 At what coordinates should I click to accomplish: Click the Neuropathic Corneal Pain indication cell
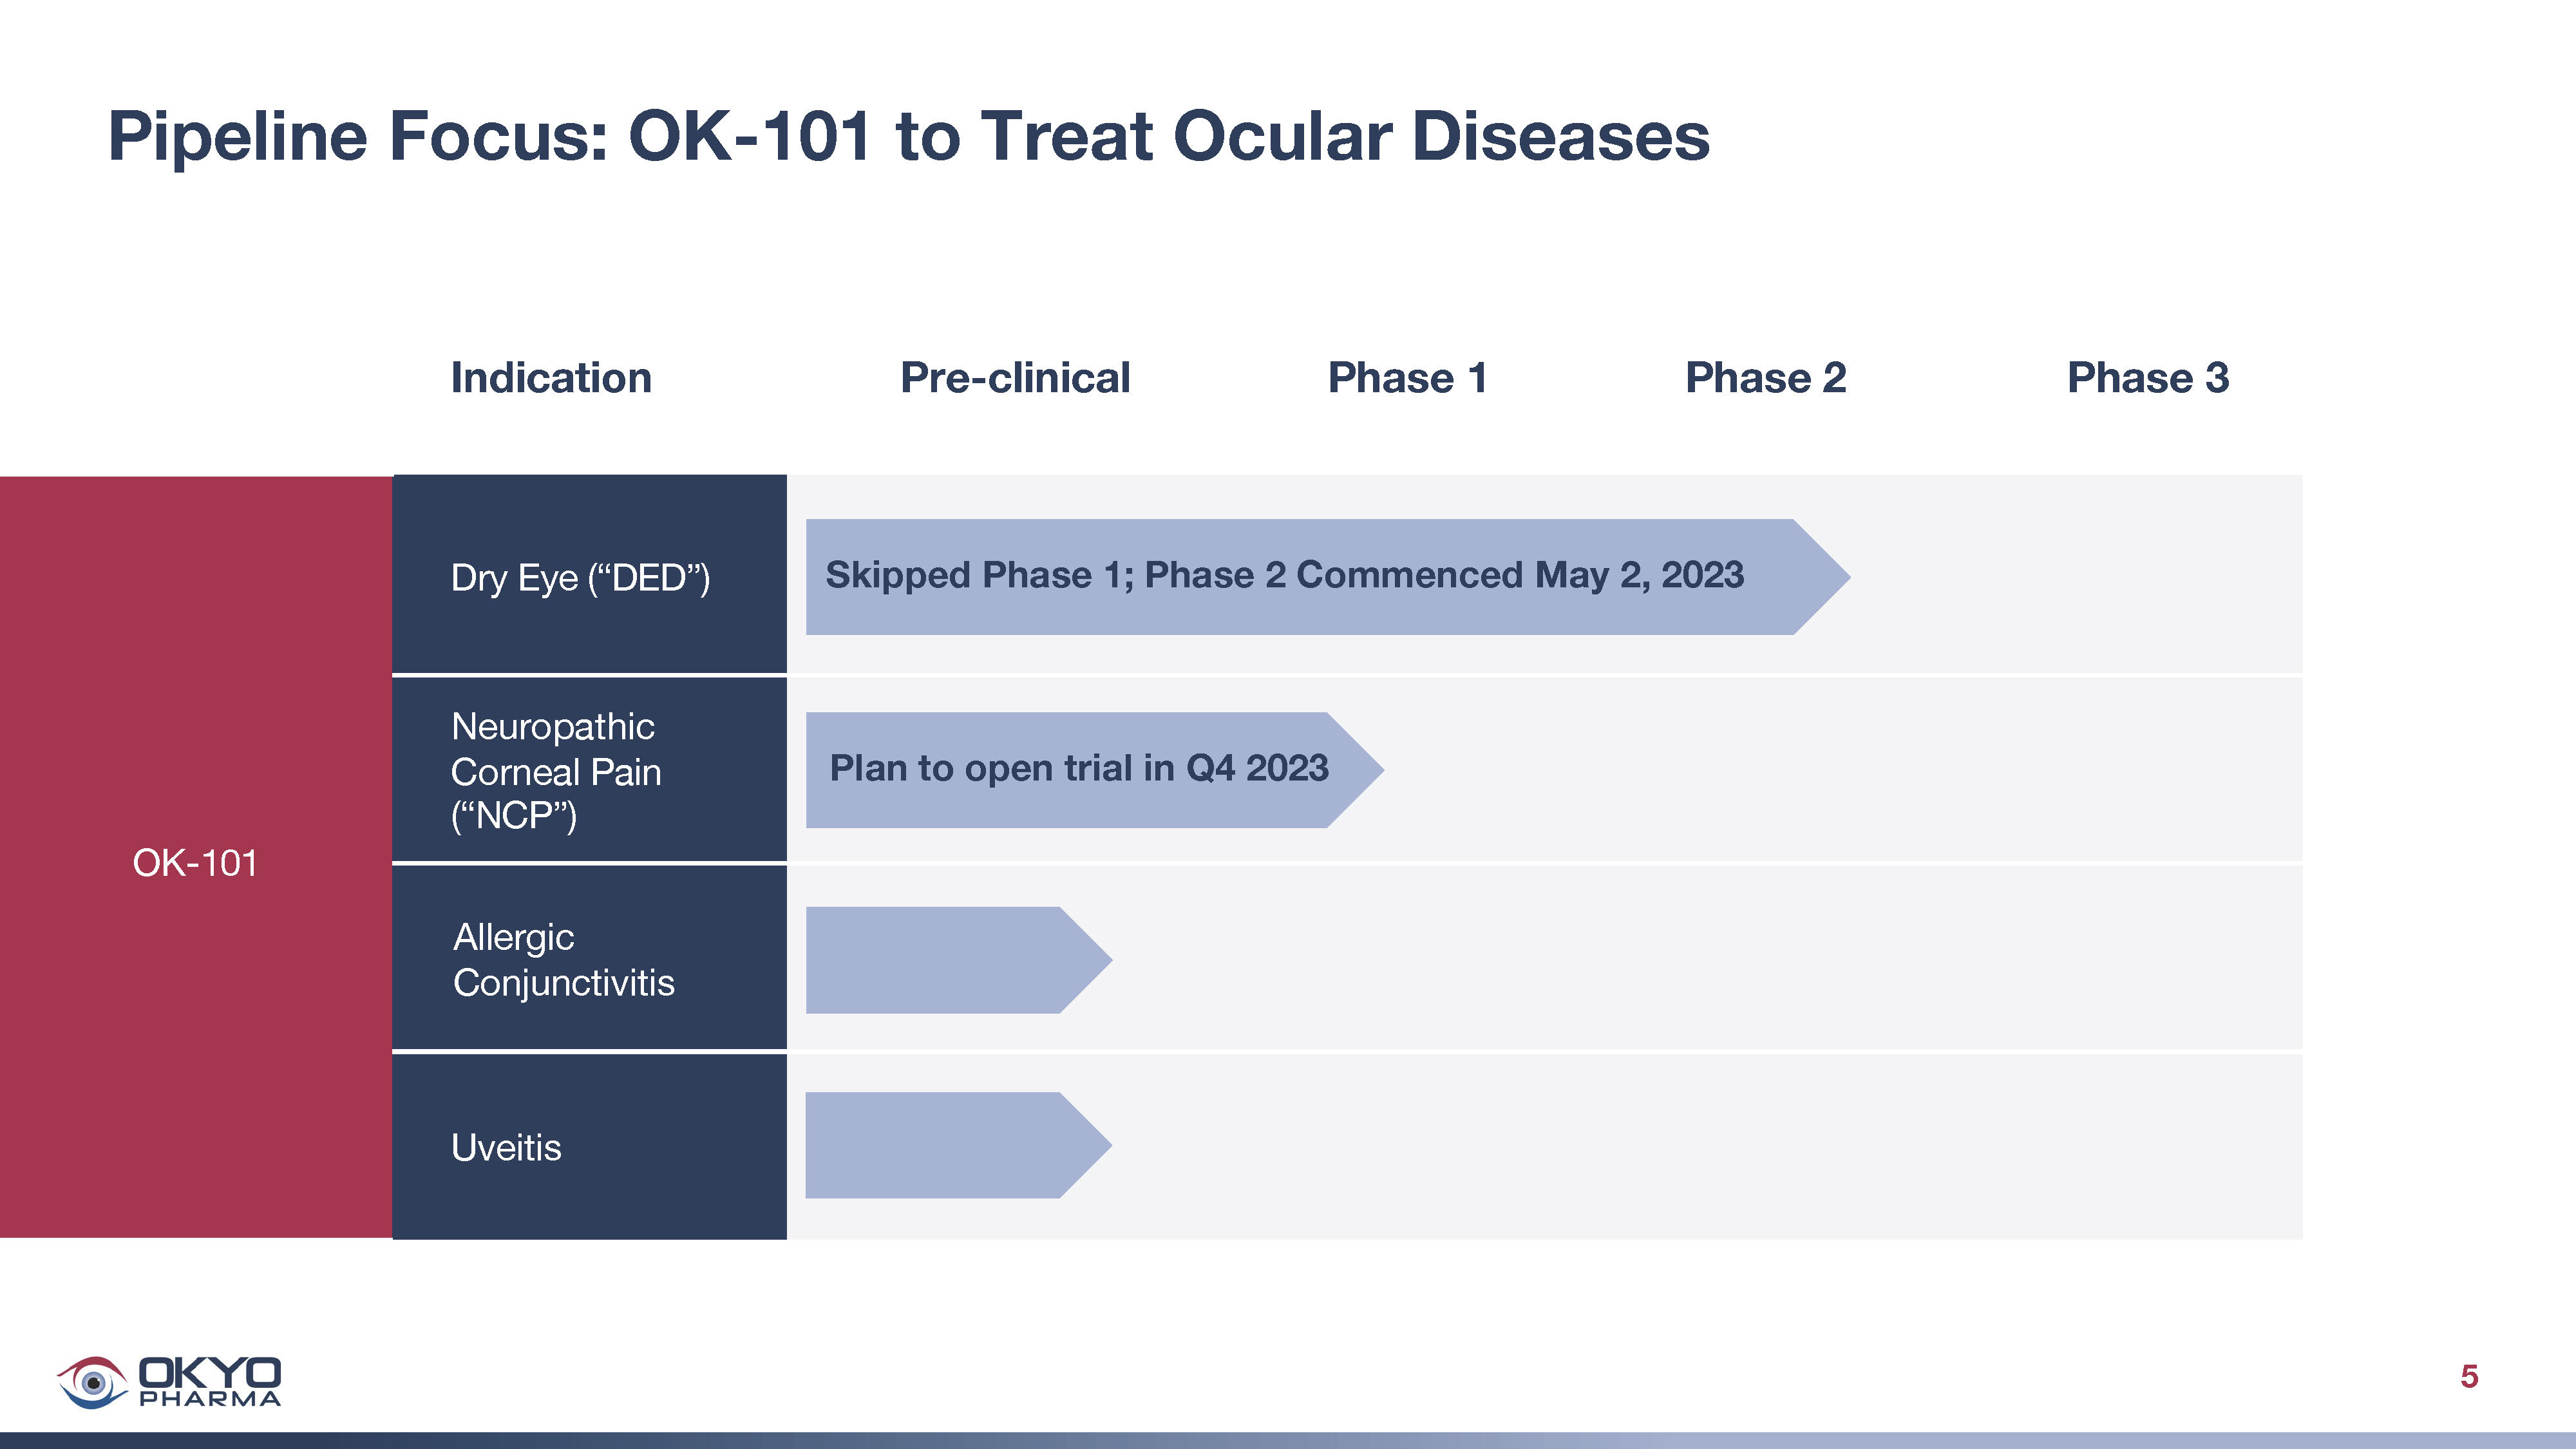pyautogui.click(x=589, y=770)
